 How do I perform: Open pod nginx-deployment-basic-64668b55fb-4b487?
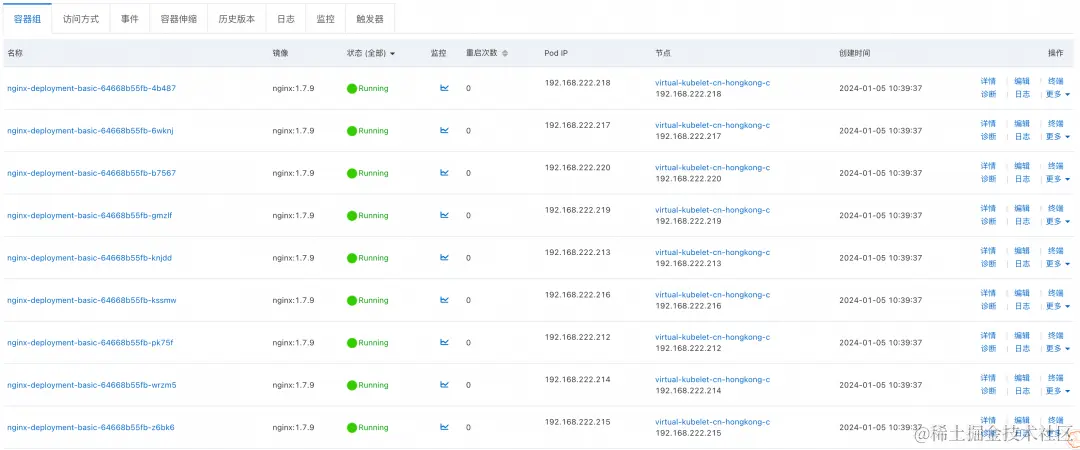tap(92, 88)
